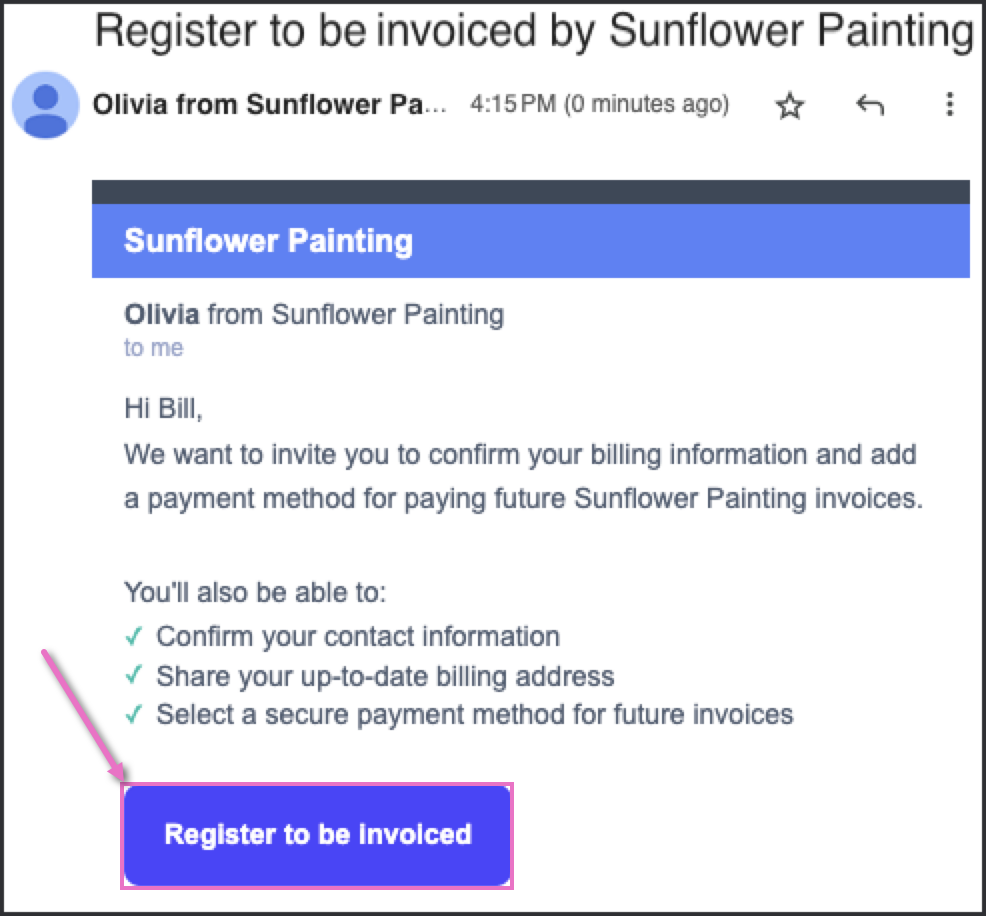
Task: Click 'Olivia from Sunflower Painting' in email body
Action: click(314, 314)
